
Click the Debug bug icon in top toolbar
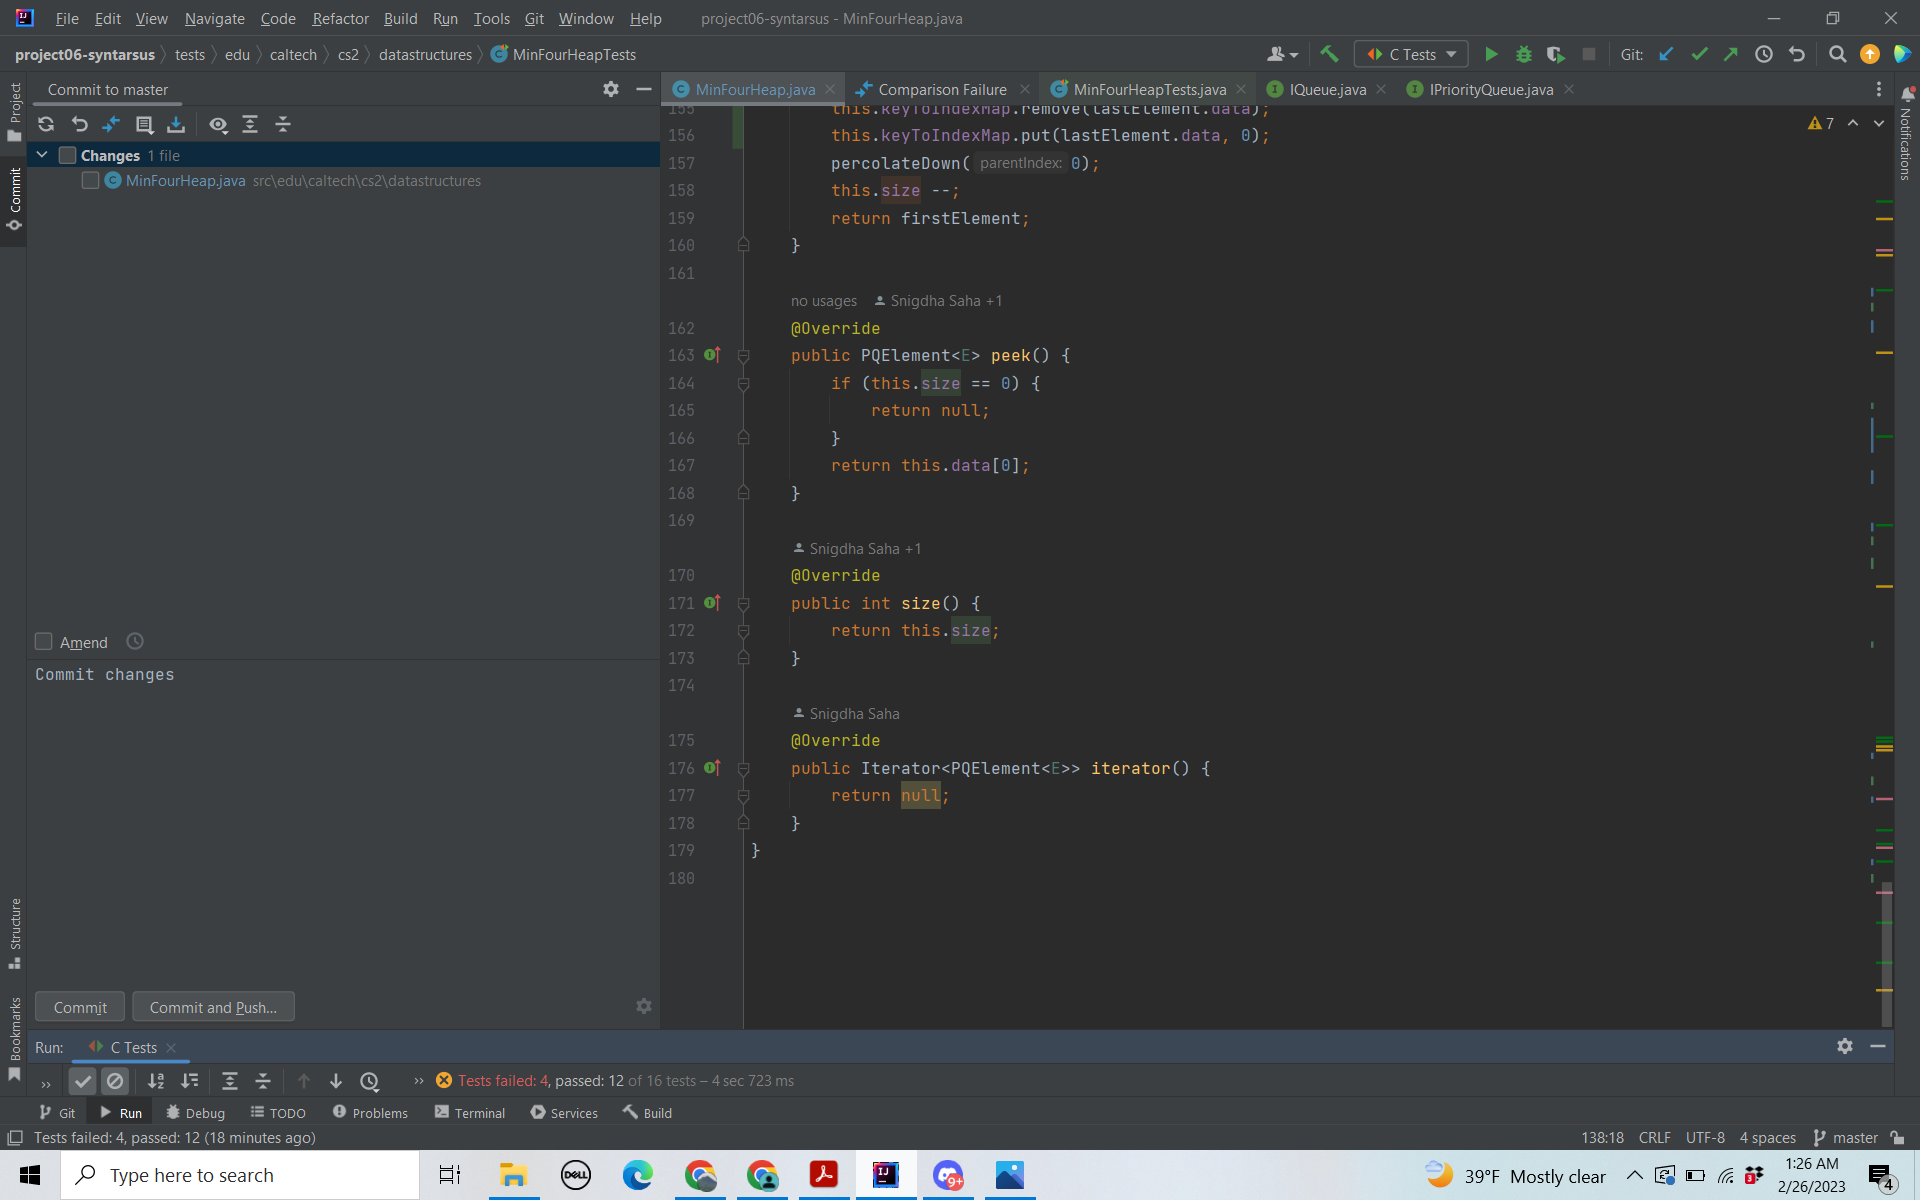pos(1523,55)
